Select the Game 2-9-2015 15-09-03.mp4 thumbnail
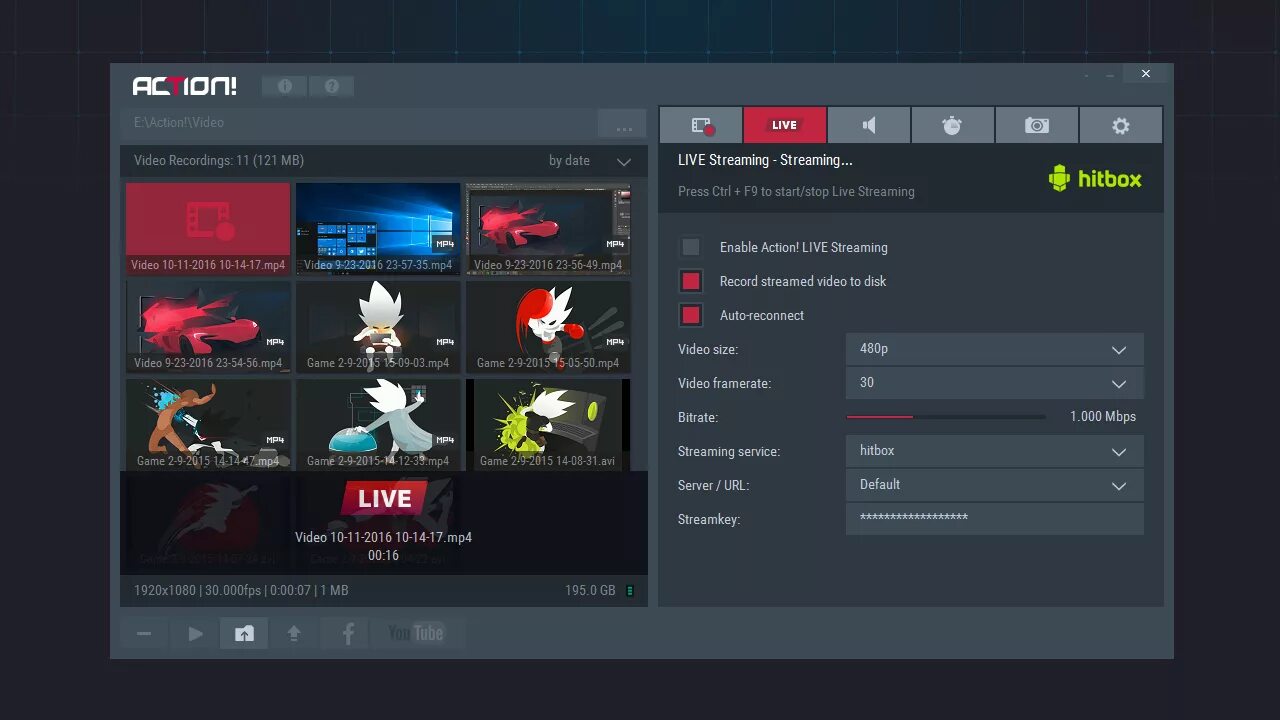This screenshot has height=720, width=1280. (x=378, y=326)
